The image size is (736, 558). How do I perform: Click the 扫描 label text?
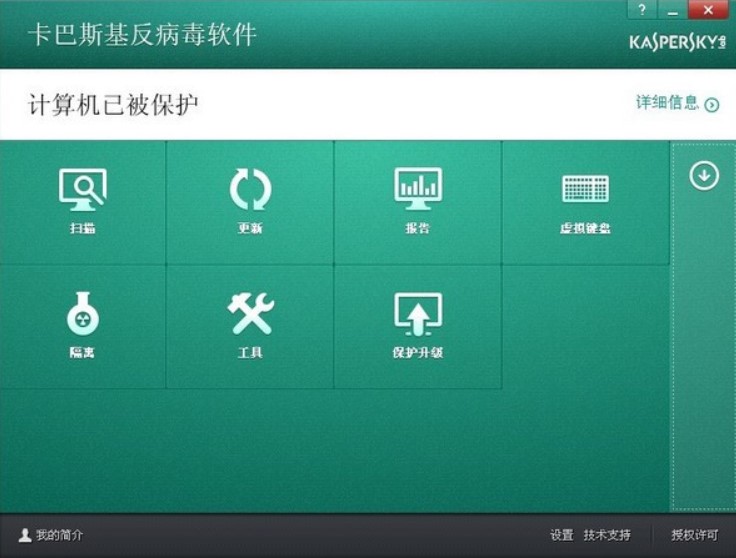83,229
